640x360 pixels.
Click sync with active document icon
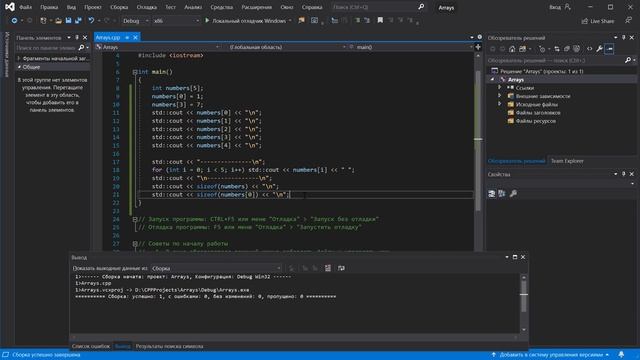coord(557,49)
